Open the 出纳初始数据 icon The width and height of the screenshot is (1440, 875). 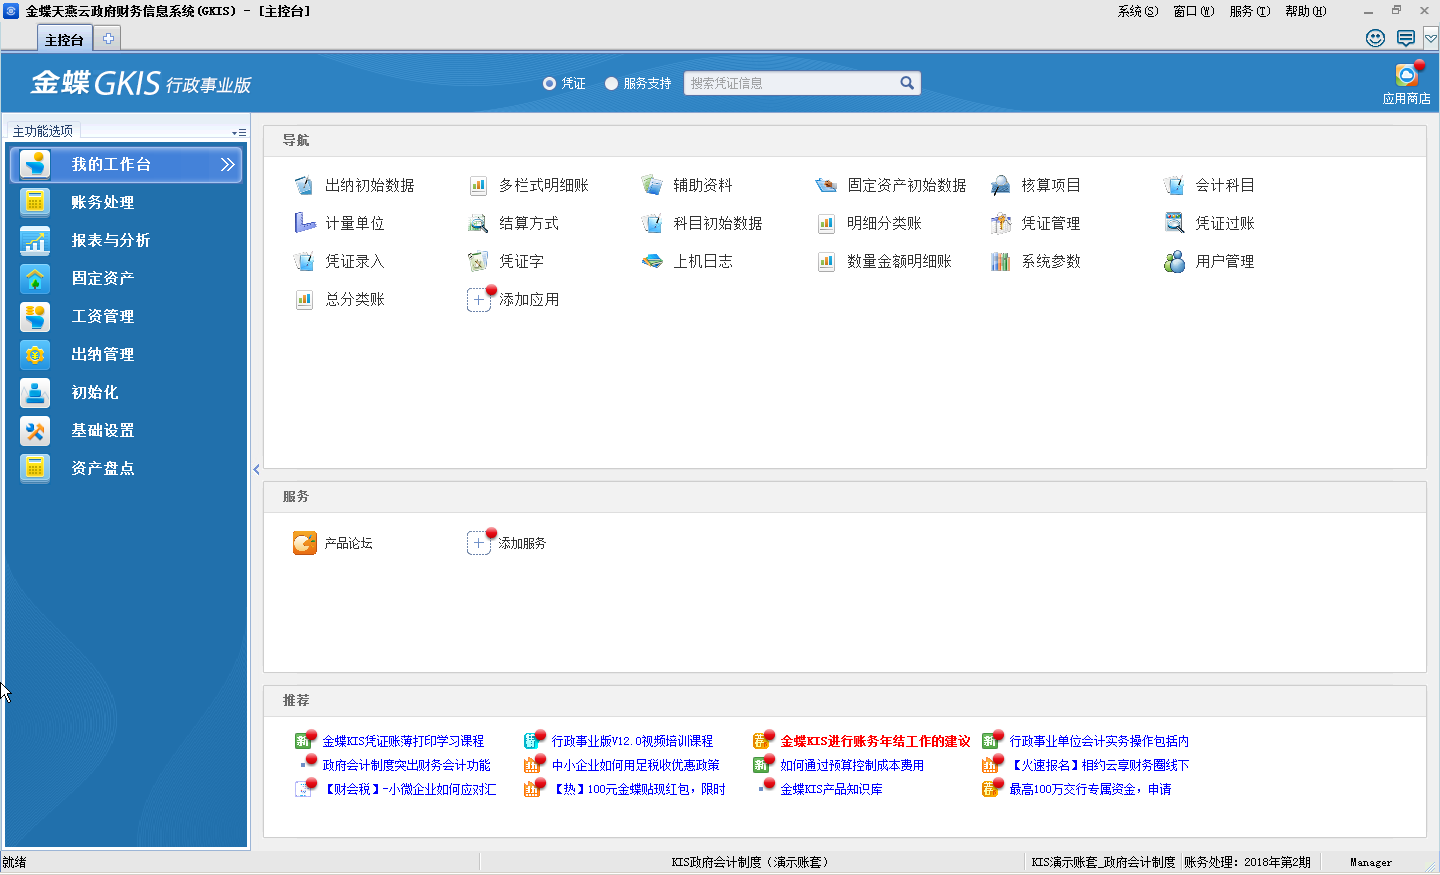tap(304, 185)
